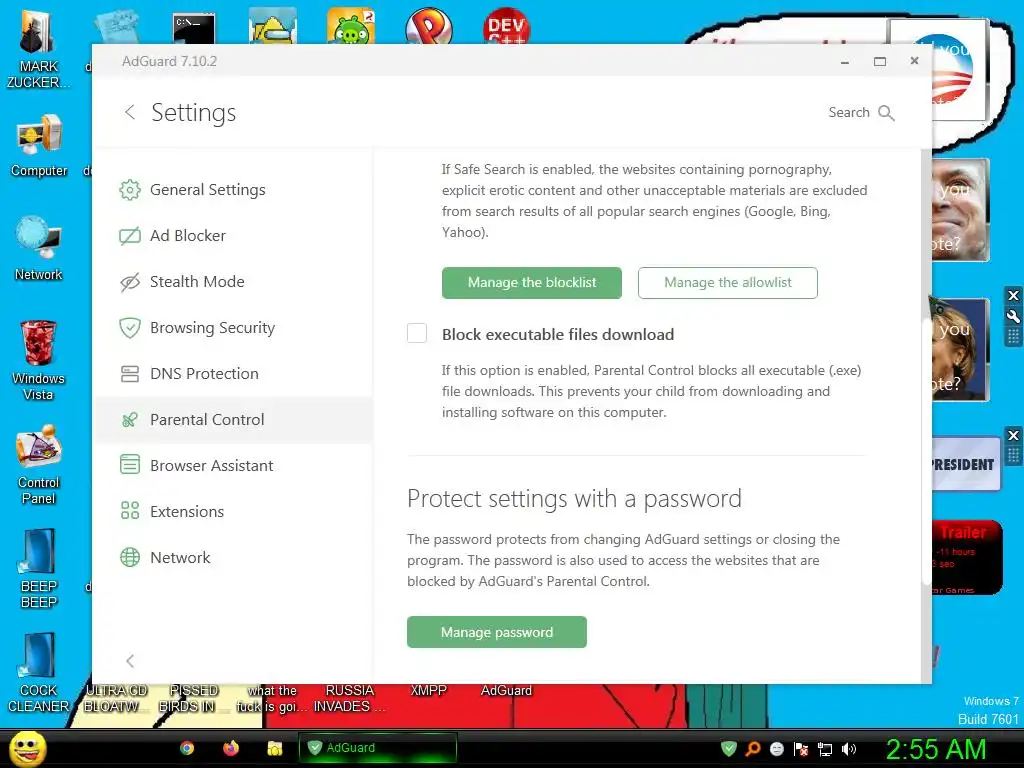Viewport: 1024px width, 768px height.
Task: Select the COCK CLEANER desktop icon
Action: pos(39,673)
